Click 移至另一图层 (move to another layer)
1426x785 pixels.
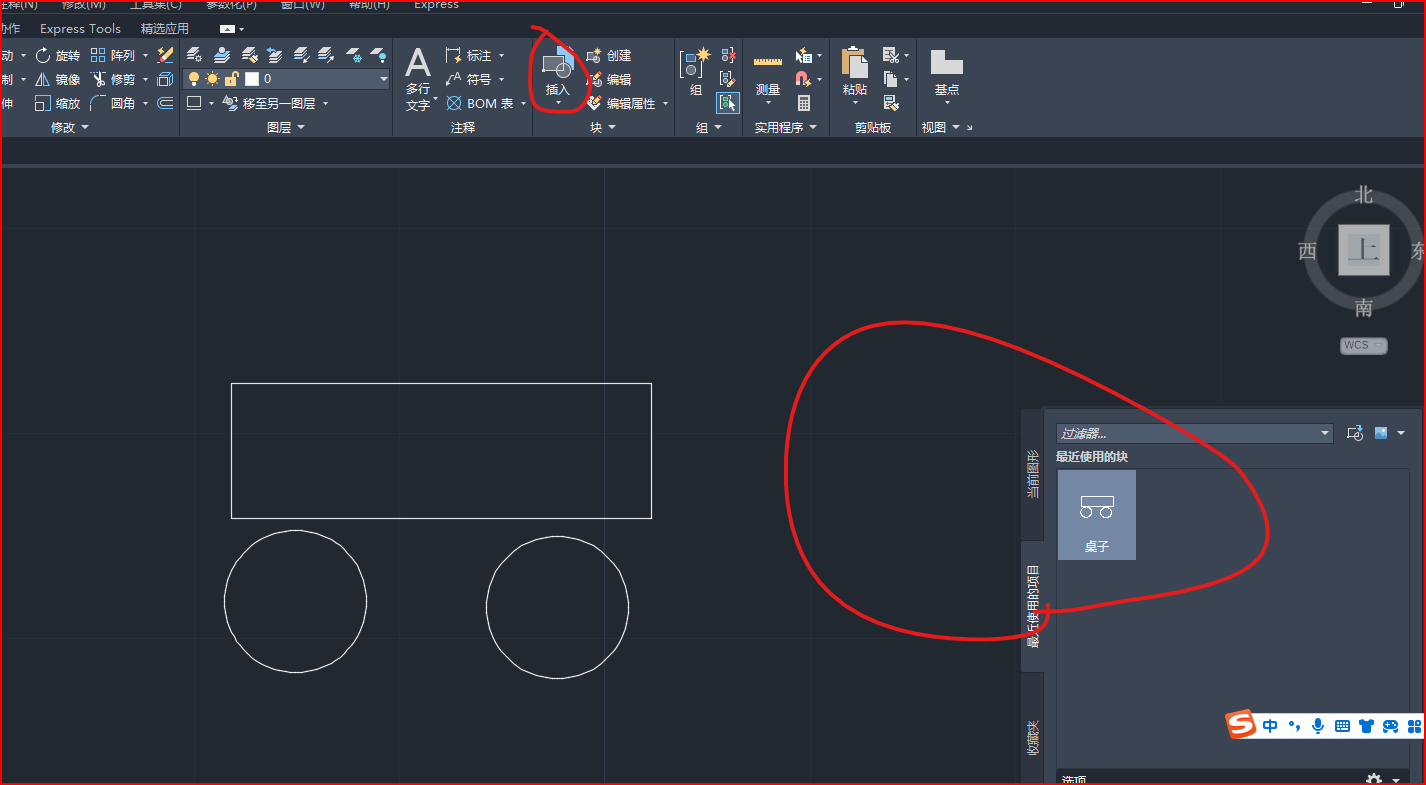[x=269, y=103]
